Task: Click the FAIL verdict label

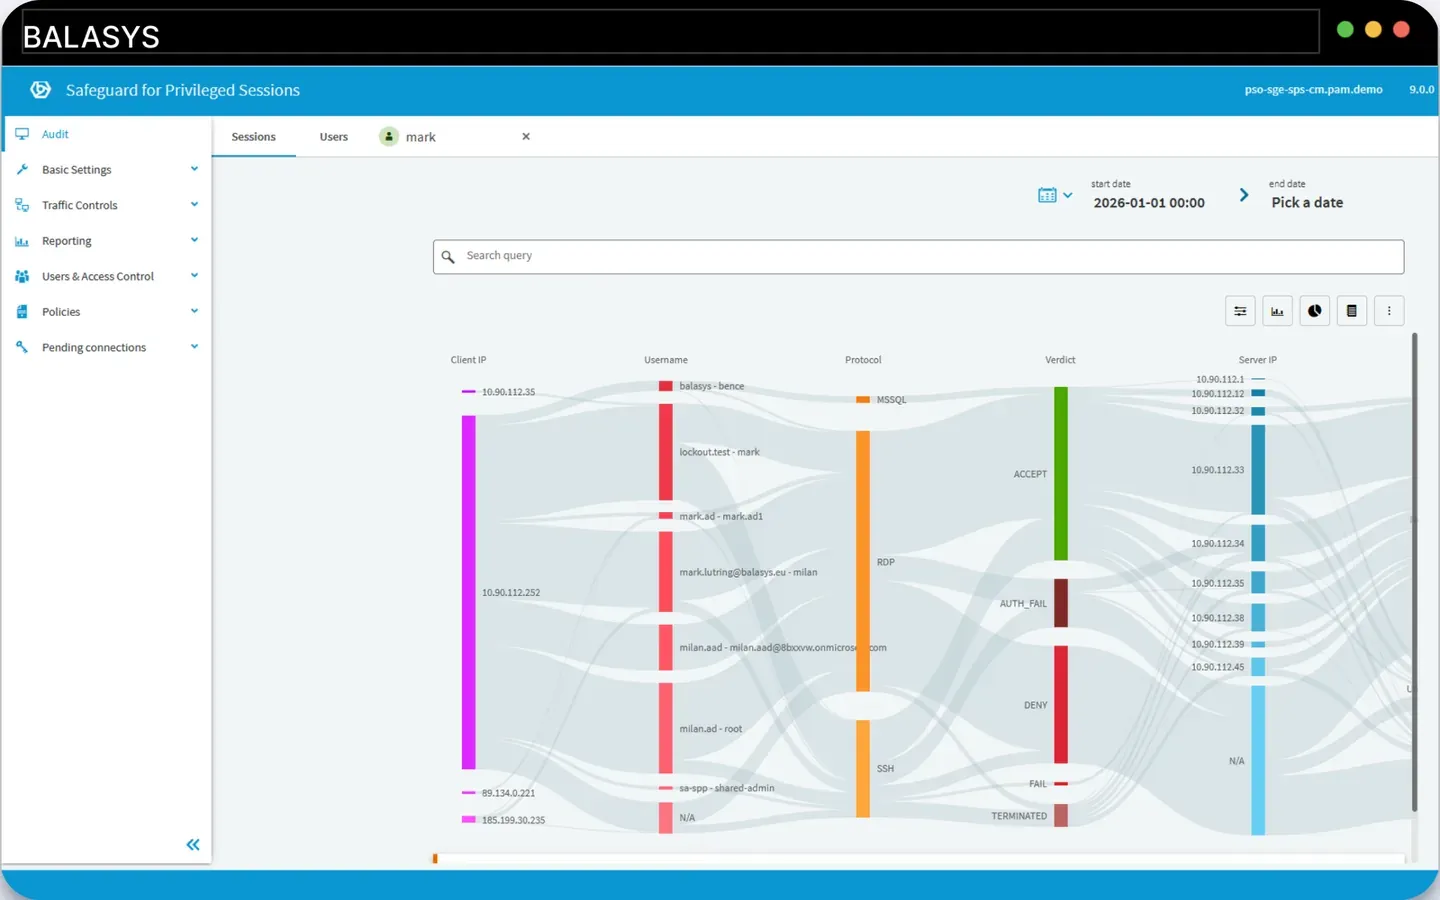Action: click(x=1038, y=784)
